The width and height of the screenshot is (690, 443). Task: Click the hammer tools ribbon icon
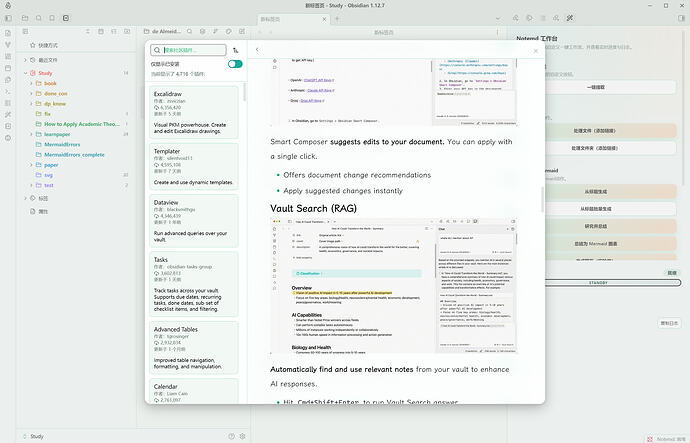8,114
